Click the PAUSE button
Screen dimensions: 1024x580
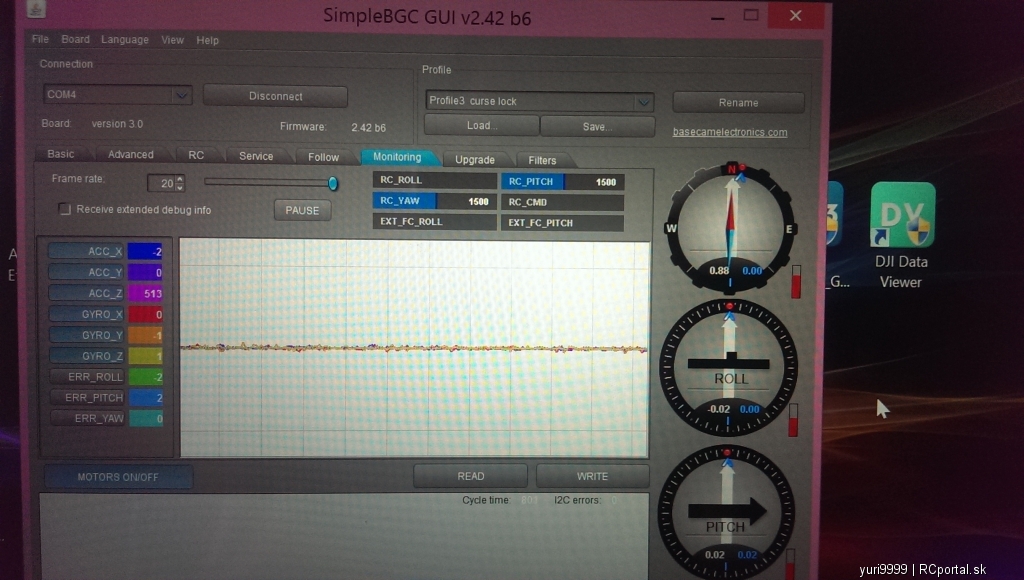(x=302, y=210)
